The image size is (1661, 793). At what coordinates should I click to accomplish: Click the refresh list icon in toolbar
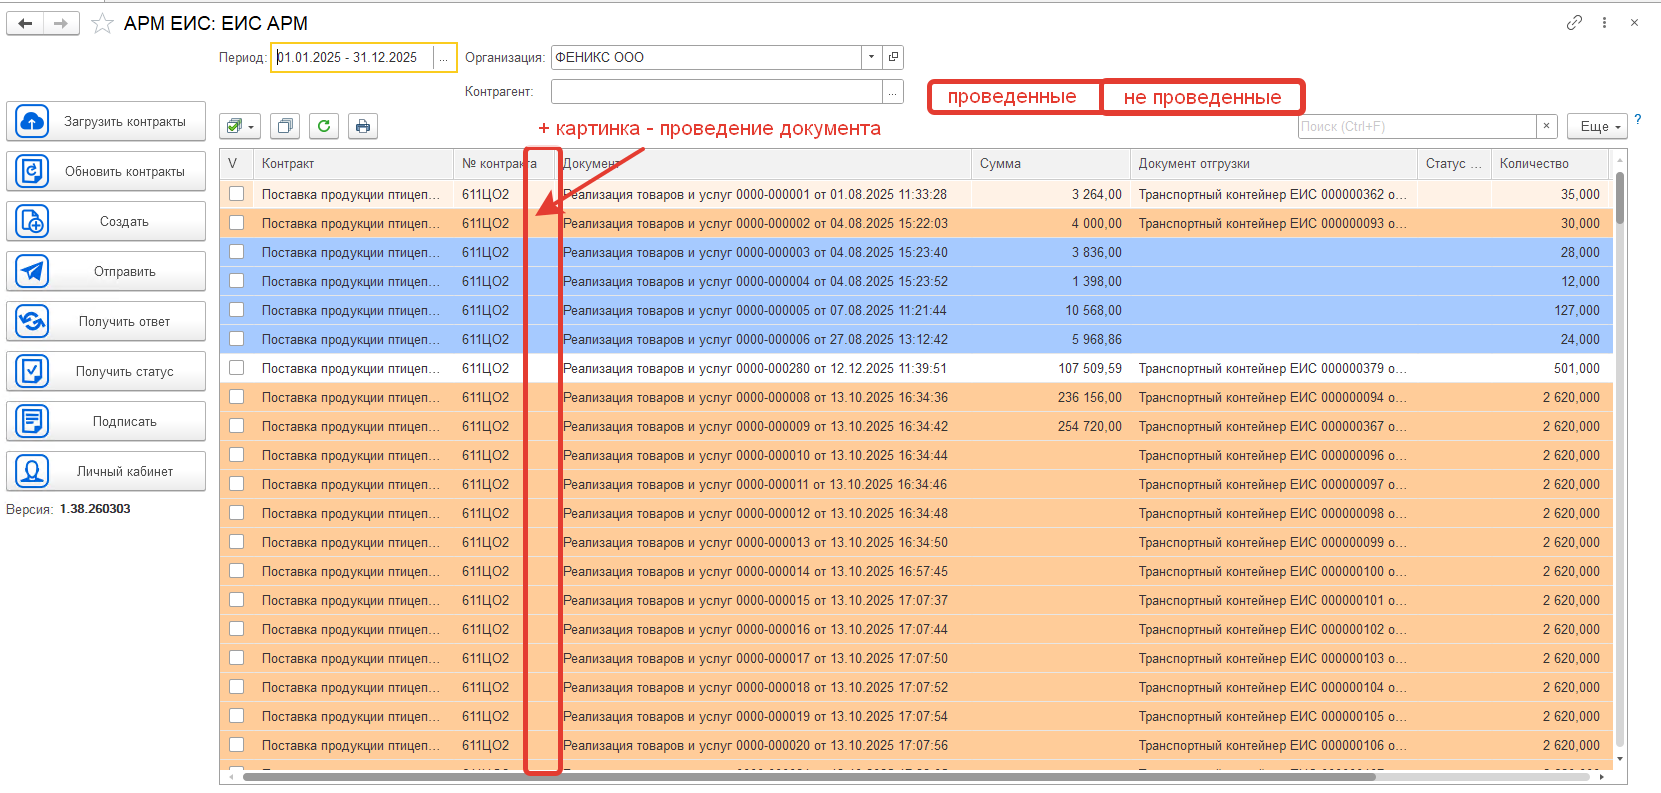323,126
